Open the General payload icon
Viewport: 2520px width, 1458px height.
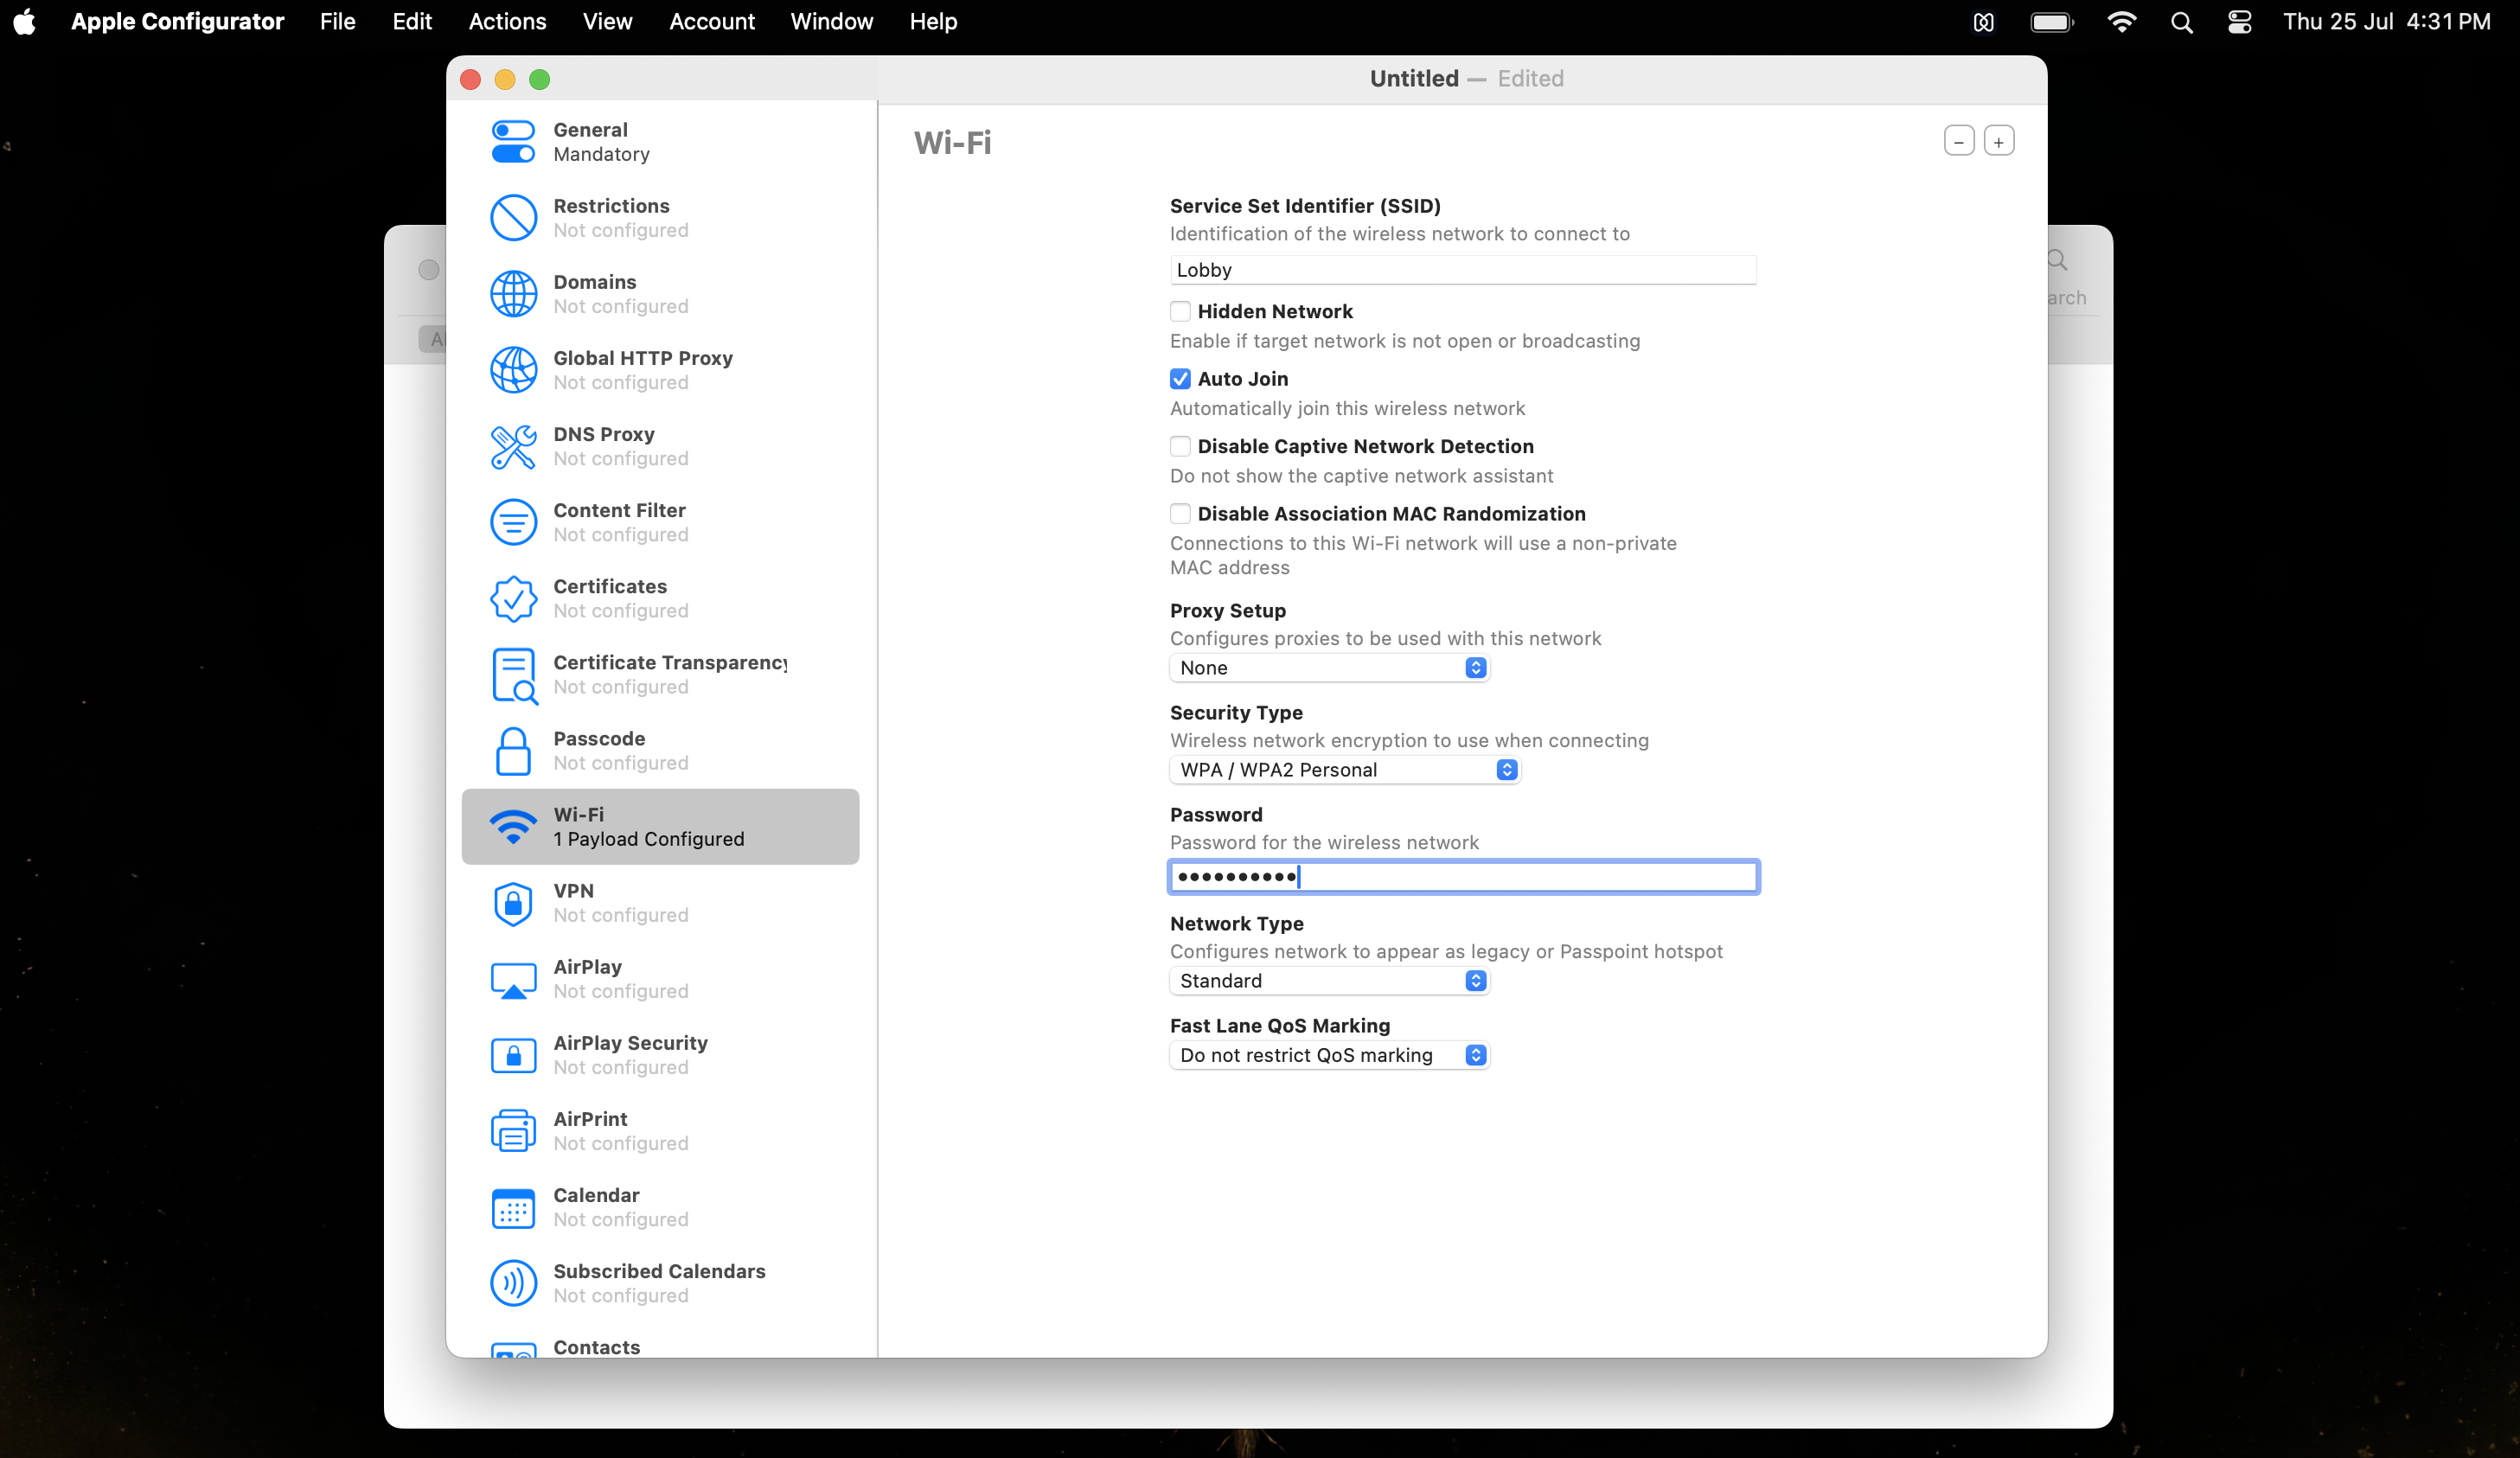[513, 142]
